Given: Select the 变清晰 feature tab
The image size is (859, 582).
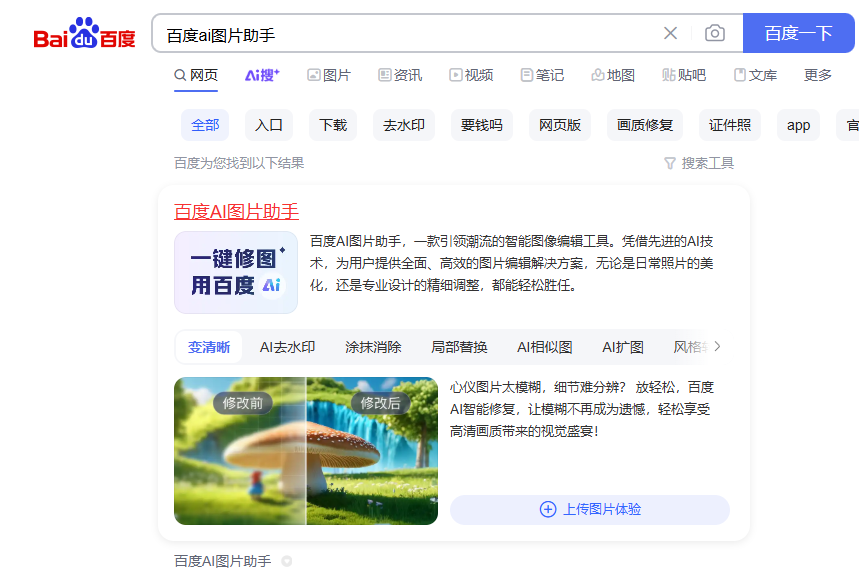Looking at the screenshot, I should 209,346.
